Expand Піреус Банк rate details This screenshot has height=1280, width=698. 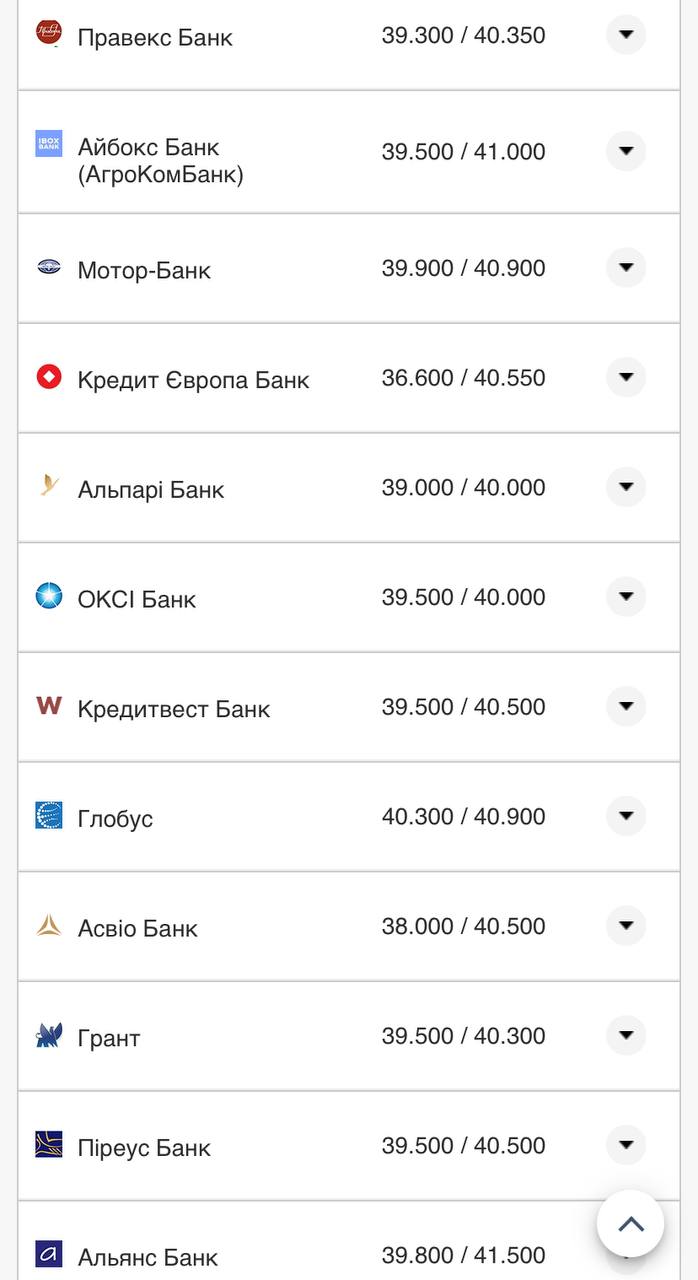point(626,1145)
